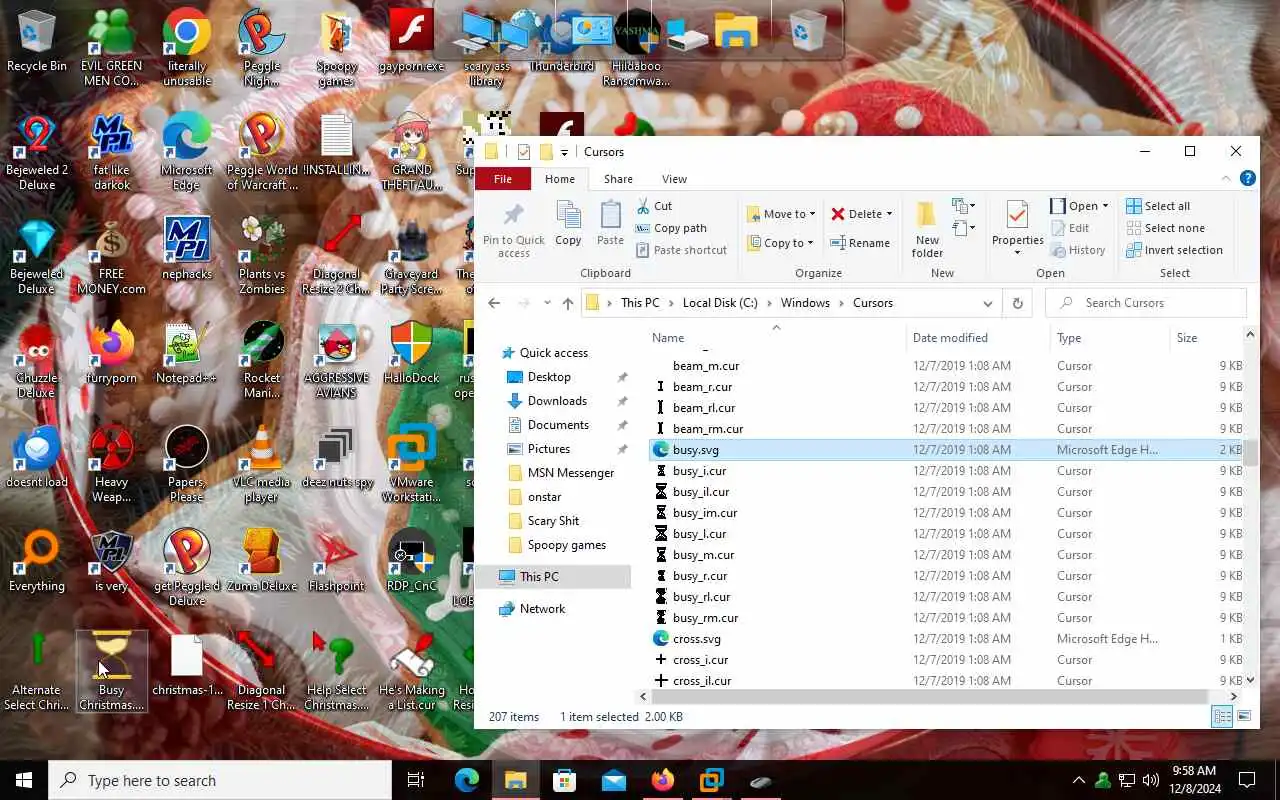The image size is (1280, 800).
Task: Open the Copy to dropdown
Action: click(x=781, y=243)
